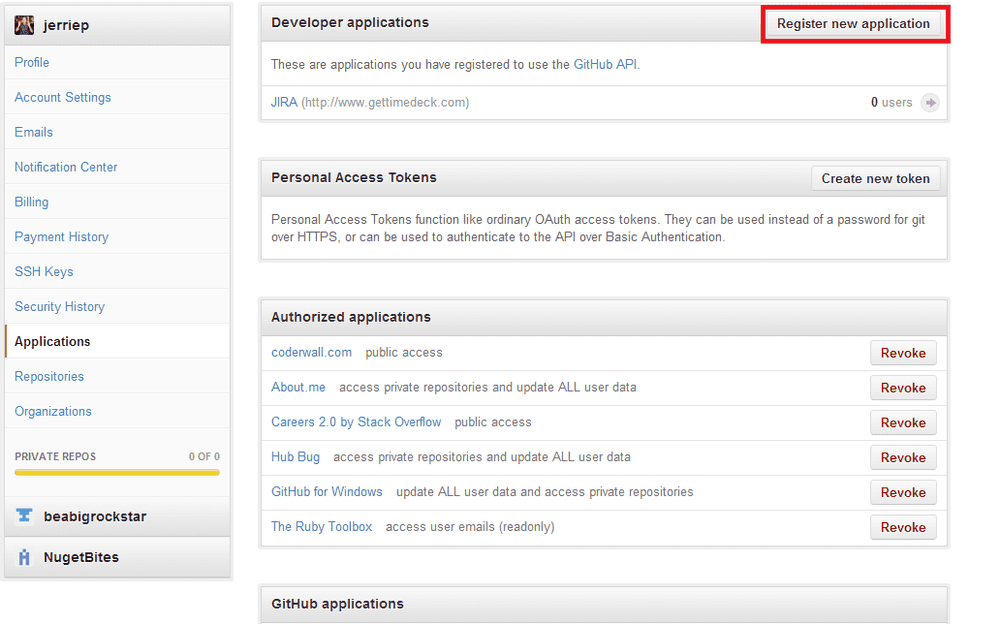The image size is (1000, 624).
Task: Click the beabigrockstar organization icon
Action: [x=24, y=517]
